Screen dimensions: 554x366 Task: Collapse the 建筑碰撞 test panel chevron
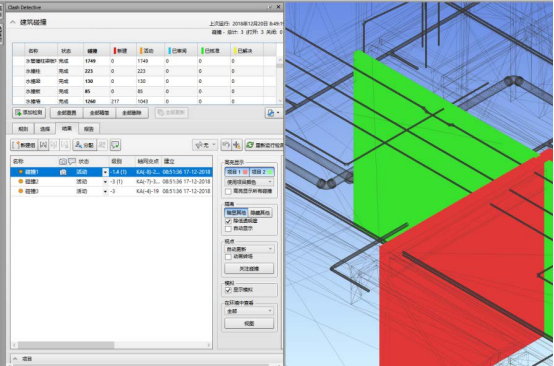pyautogui.click(x=13, y=22)
